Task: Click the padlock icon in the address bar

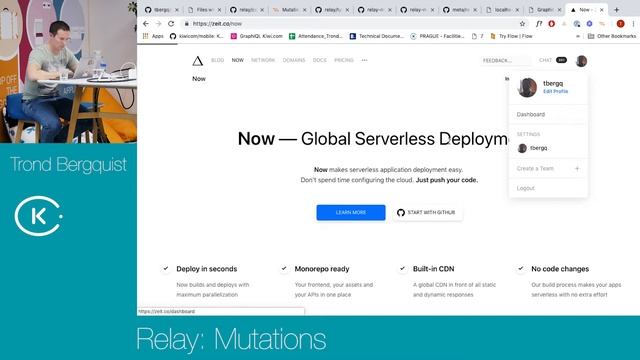Action: click(x=187, y=24)
